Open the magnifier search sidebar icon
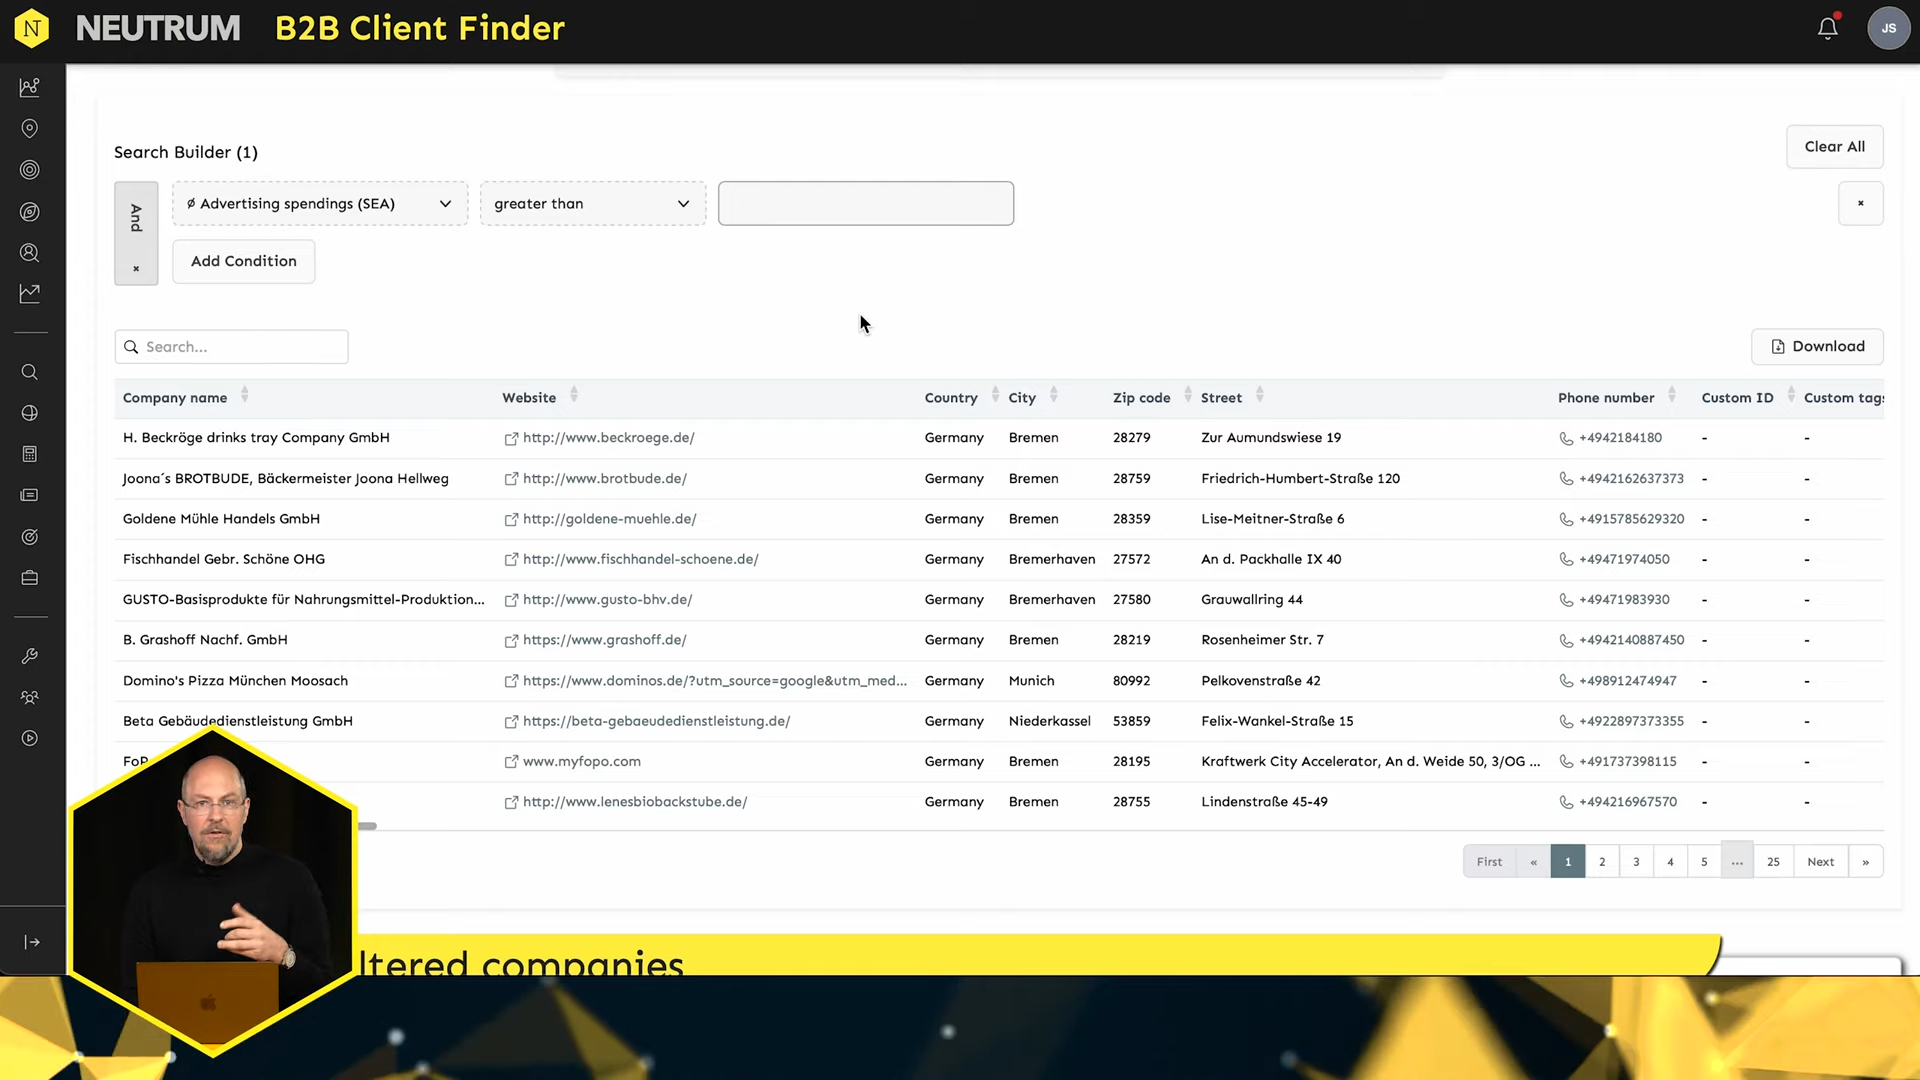 (x=30, y=372)
